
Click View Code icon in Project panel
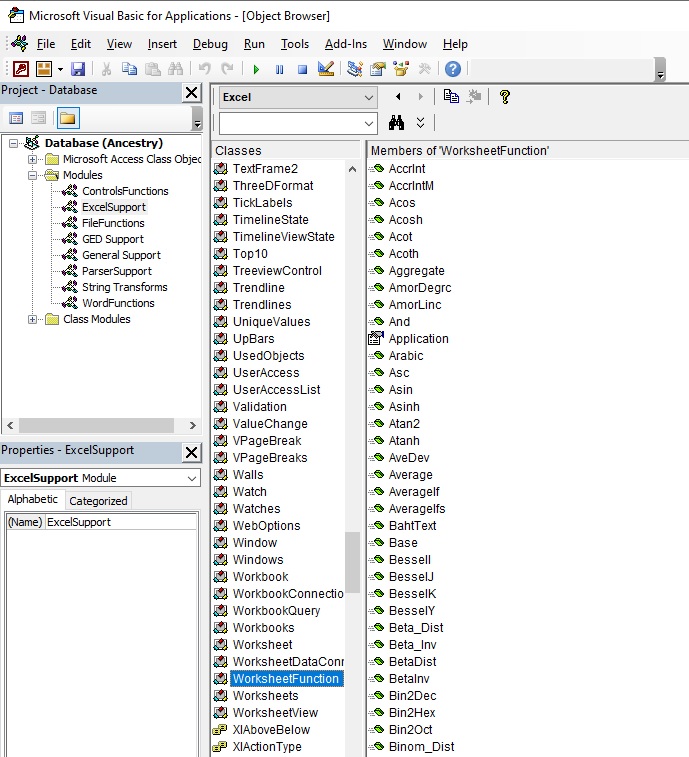pyautogui.click(x=16, y=118)
